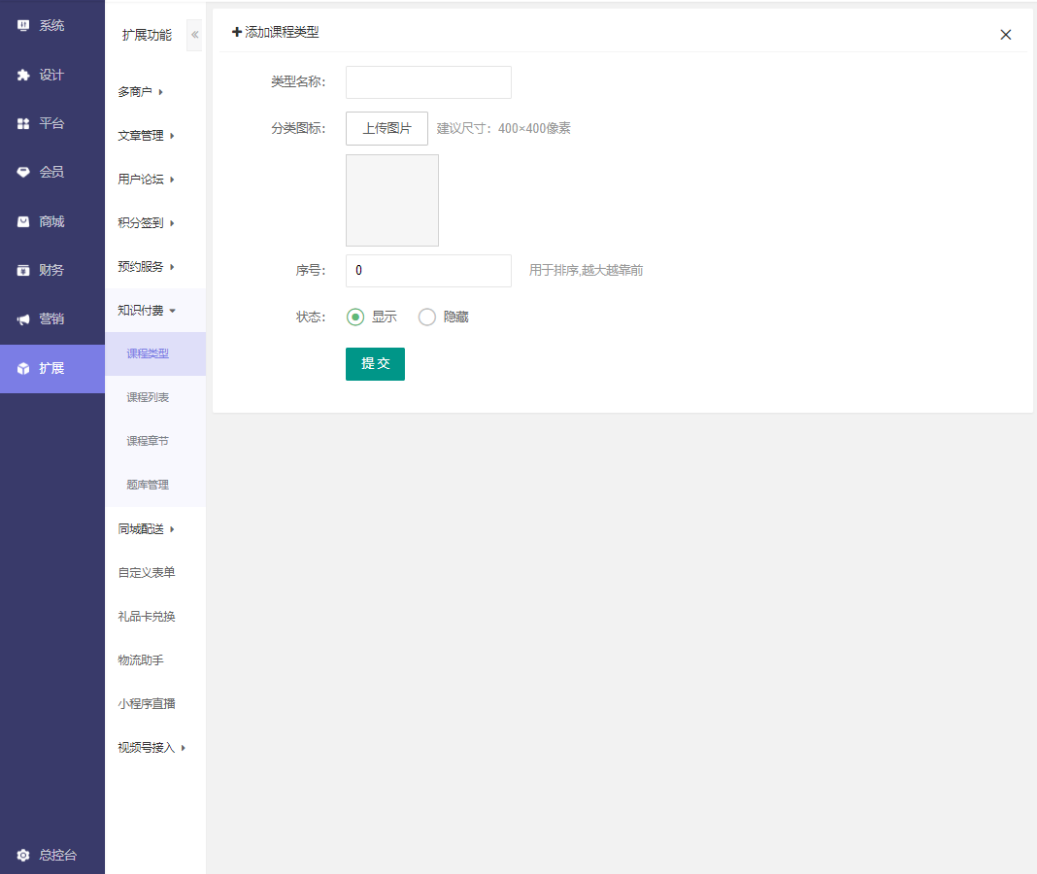This screenshot has width=1037, height=874.
Task: Go to the 商城 section label
Action: tap(52, 221)
